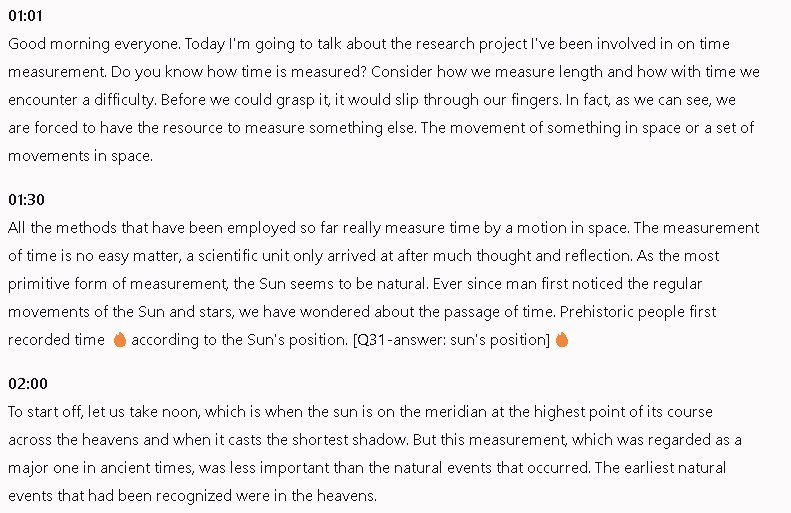Image resolution: width=791 pixels, height=513 pixels.
Task: Click the flame icon before "according to the Sun's"
Action: click(120, 340)
